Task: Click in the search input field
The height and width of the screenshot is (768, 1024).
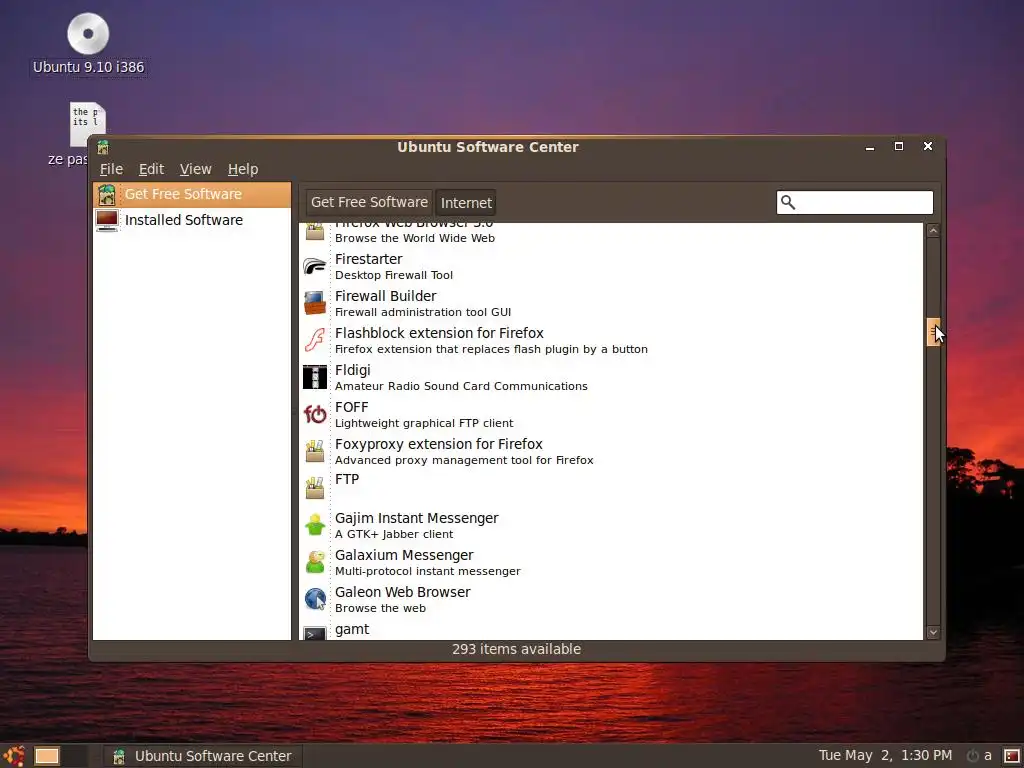Action: (854, 202)
